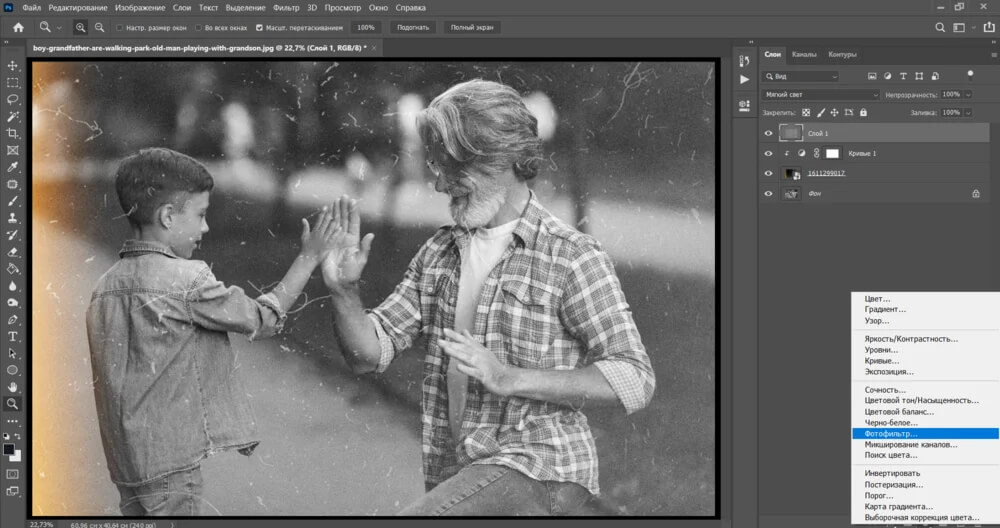
Task: Choose the zoom-out magnifier in options bar
Action: click(x=98, y=27)
